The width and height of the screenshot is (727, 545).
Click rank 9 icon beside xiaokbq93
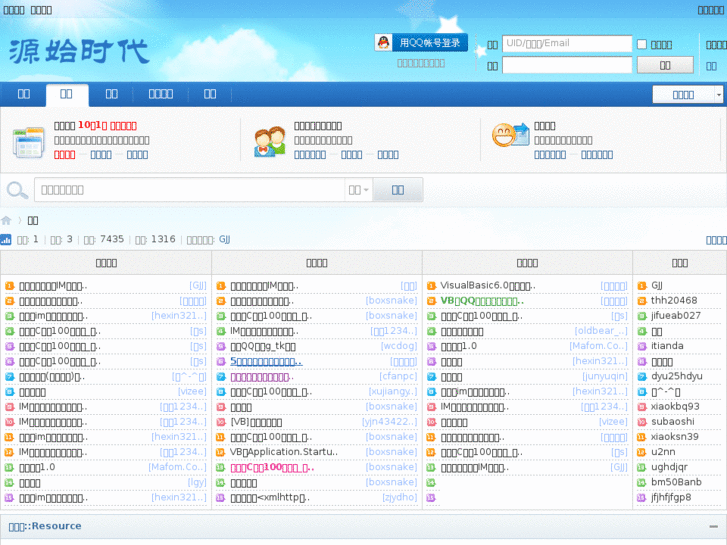point(642,407)
